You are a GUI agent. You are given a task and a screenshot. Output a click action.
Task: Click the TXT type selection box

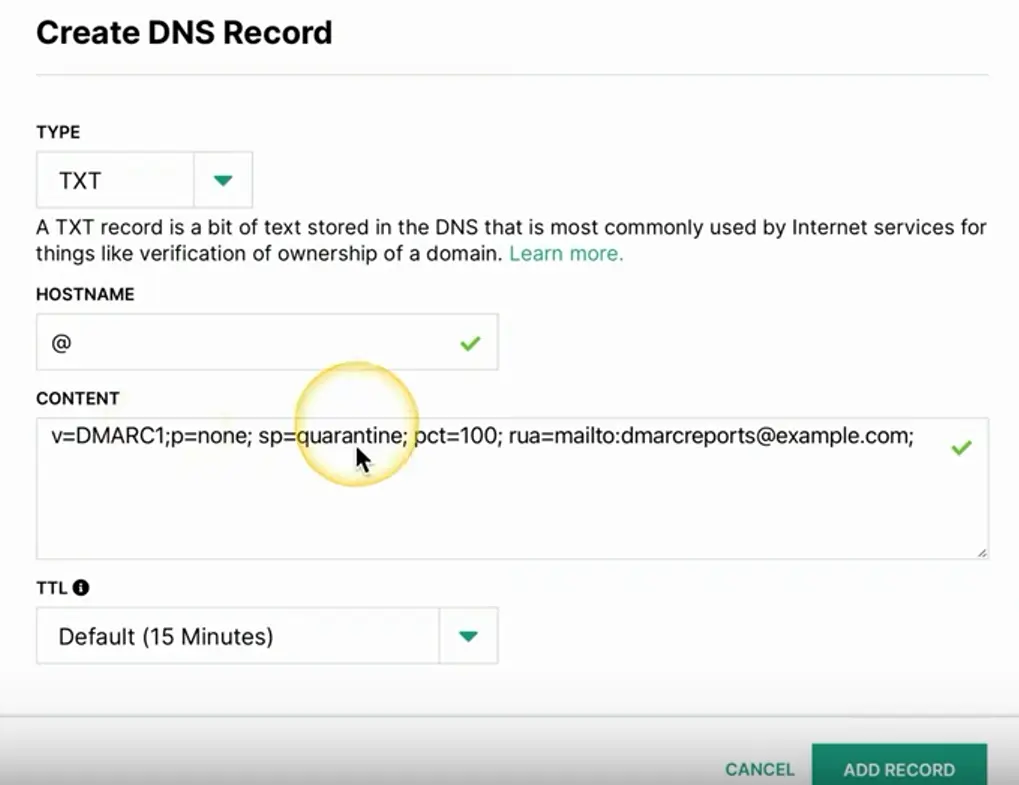click(x=114, y=180)
